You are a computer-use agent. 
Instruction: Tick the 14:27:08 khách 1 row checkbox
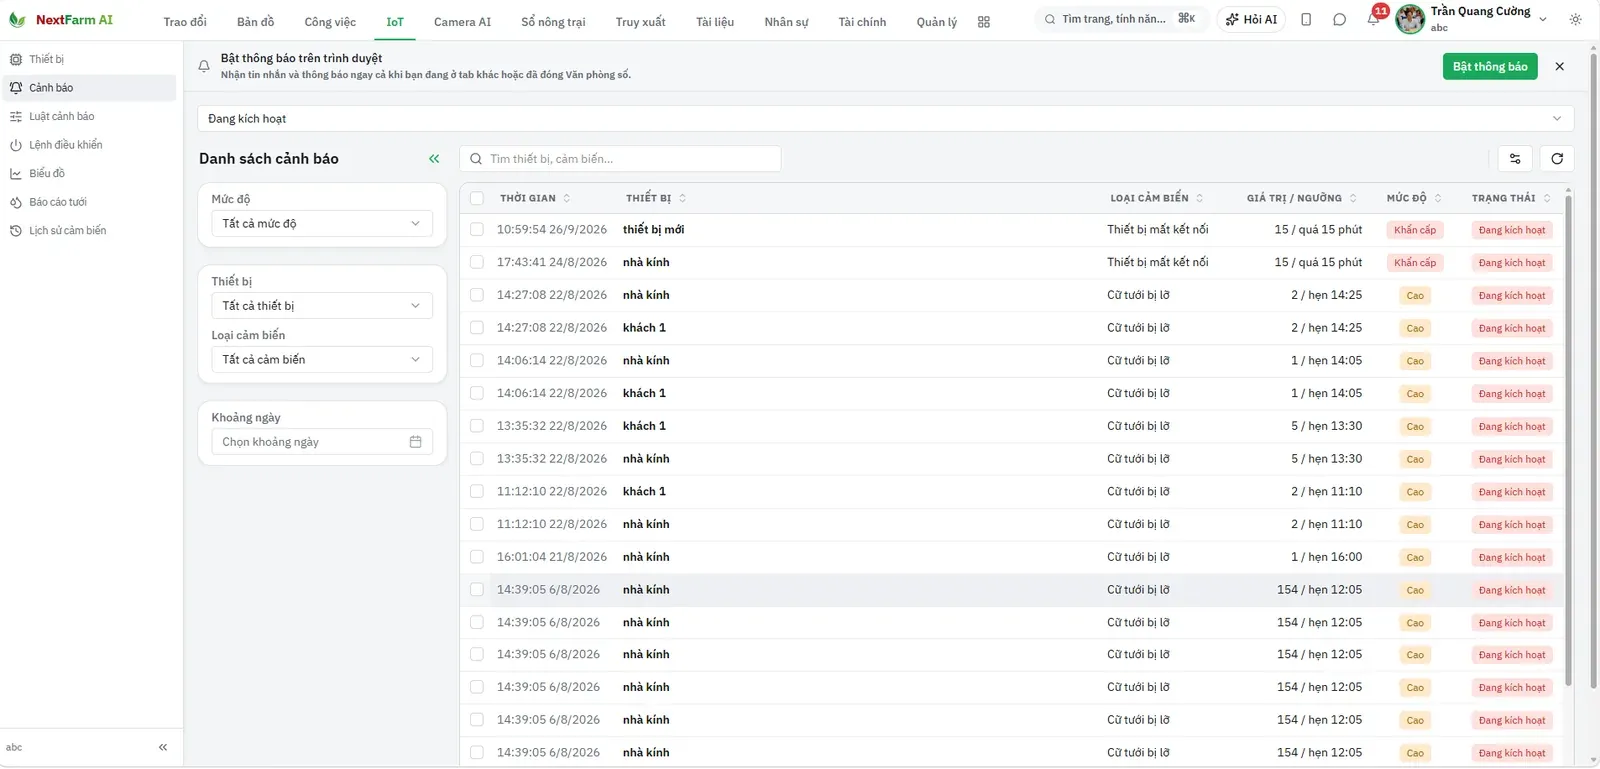(477, 328)
